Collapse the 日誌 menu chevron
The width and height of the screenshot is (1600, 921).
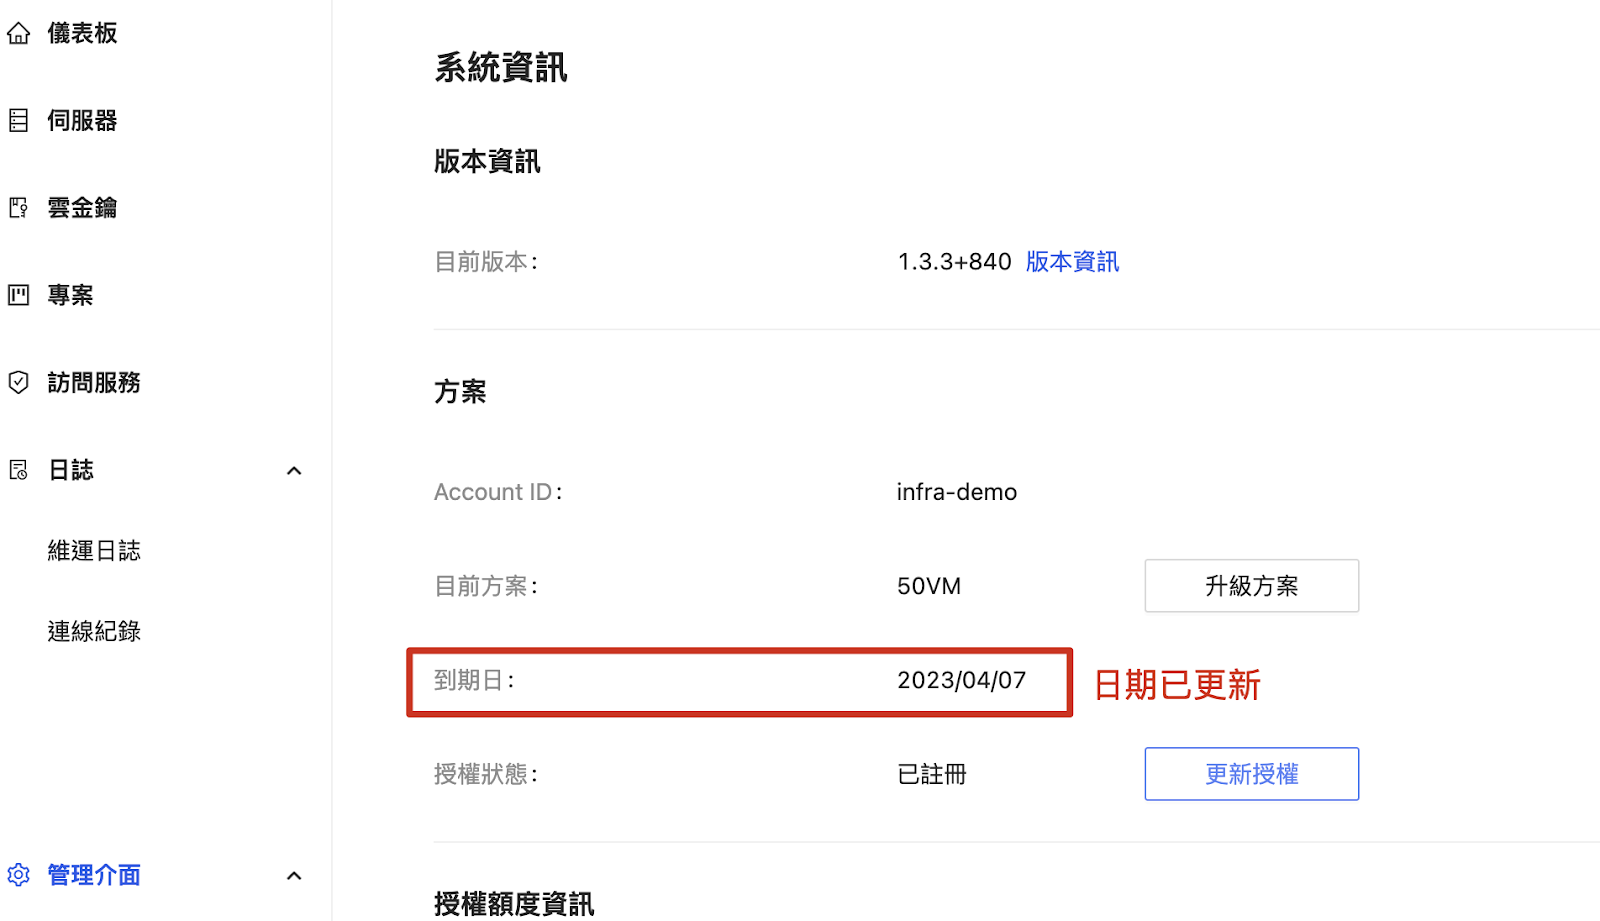tap(294, 471)
